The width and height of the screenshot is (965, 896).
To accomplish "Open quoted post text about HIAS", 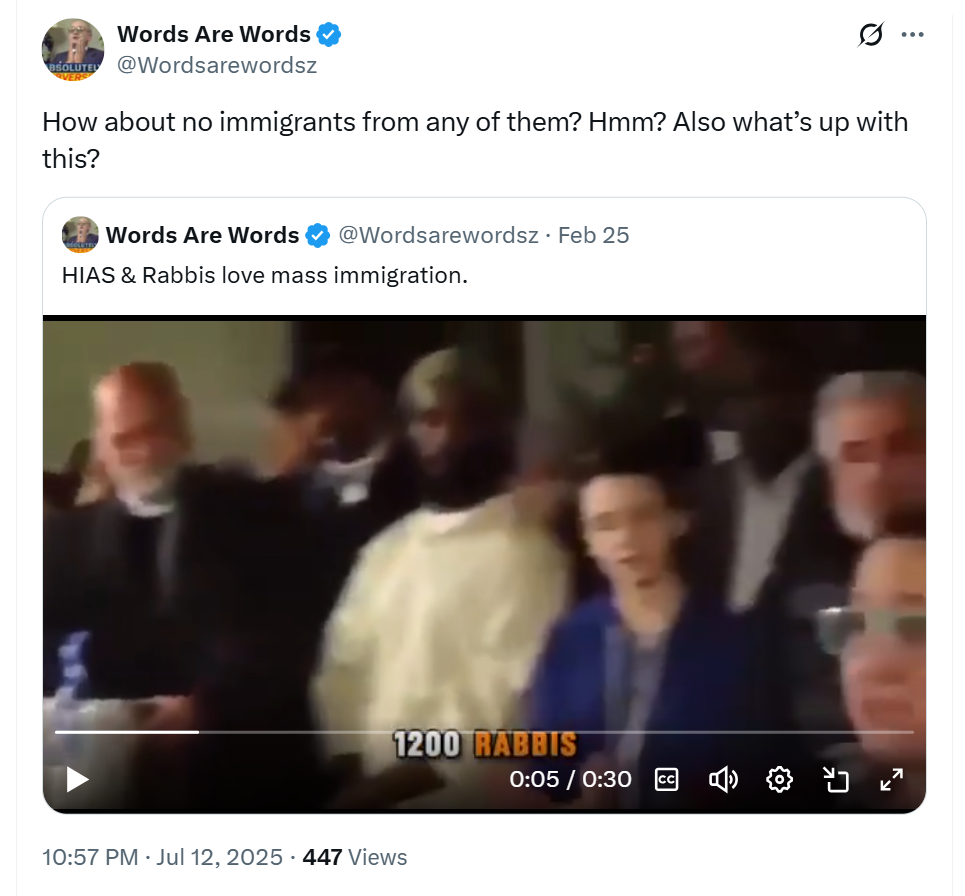I will coord(265,275).
